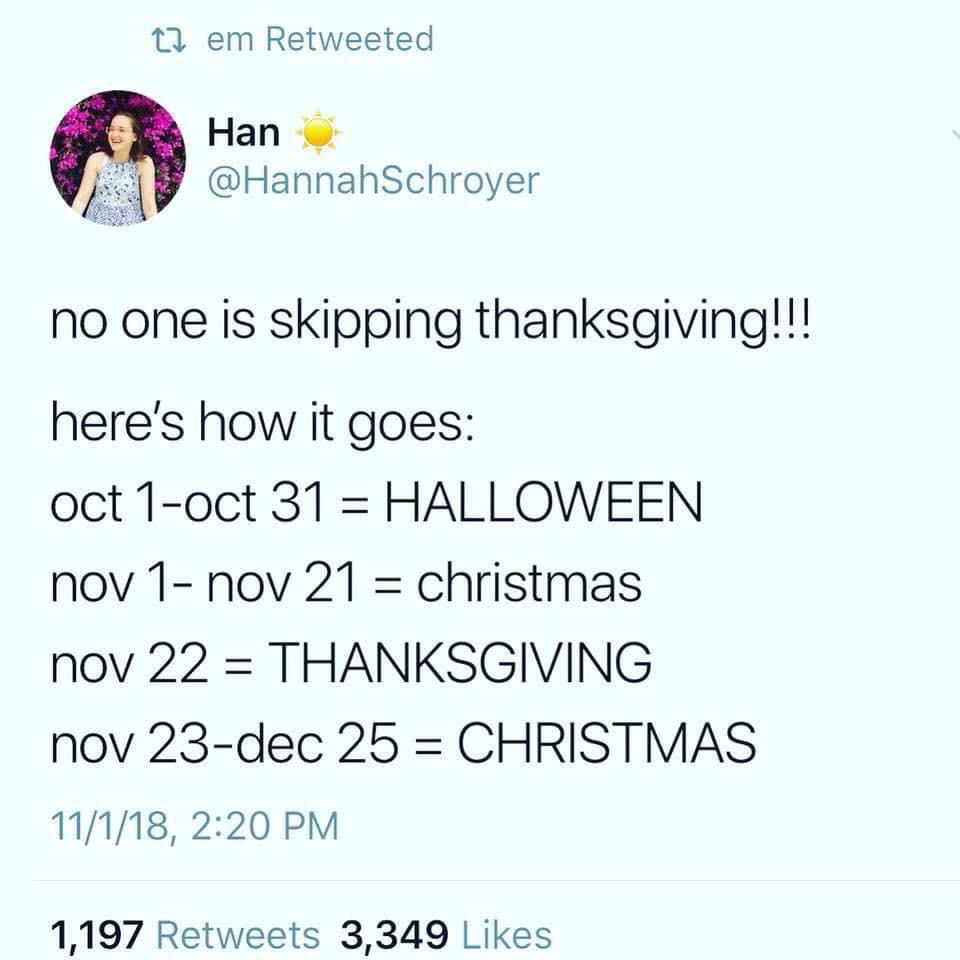Click the line 'oct 1-oct 31 = HALLOWEEN'
Image resolution: width=960 pixels, height=960 pixels.
(377, 503)
